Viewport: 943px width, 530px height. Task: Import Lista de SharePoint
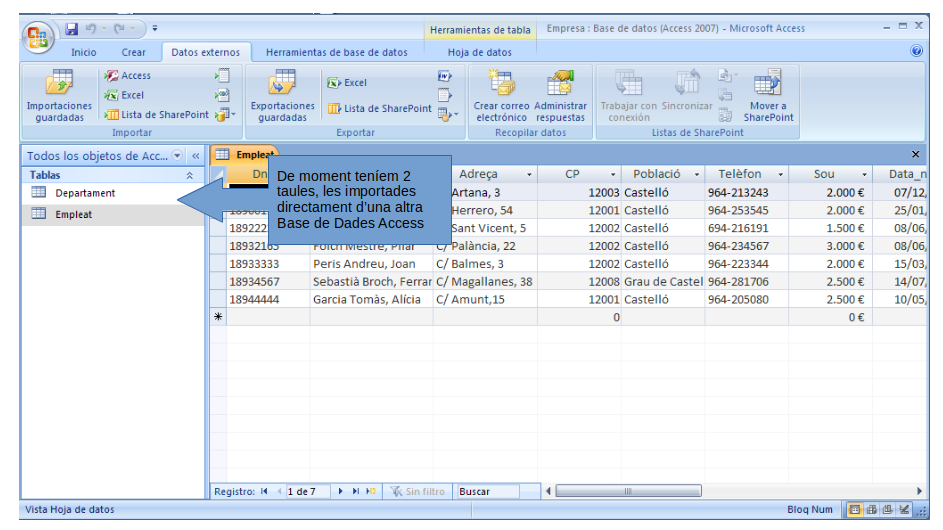tap(156, 114)
